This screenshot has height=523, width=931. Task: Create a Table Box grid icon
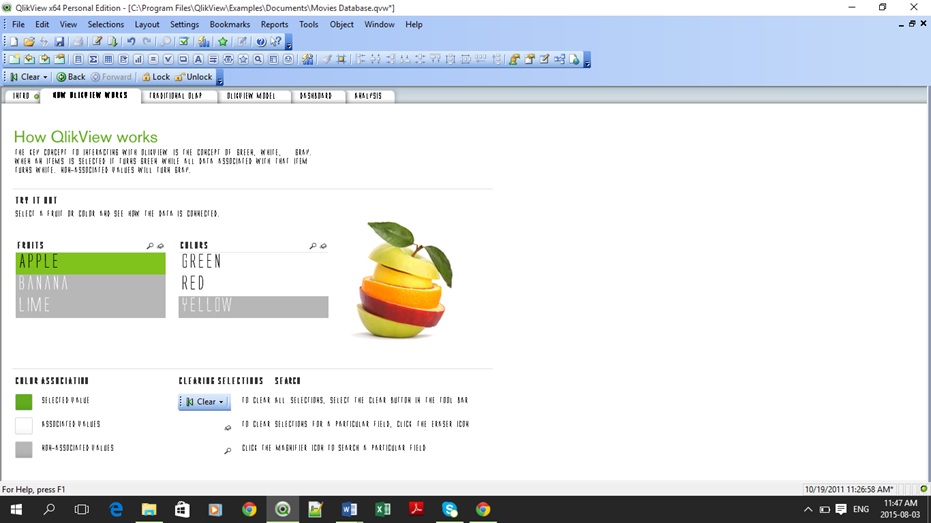(108, 59)
